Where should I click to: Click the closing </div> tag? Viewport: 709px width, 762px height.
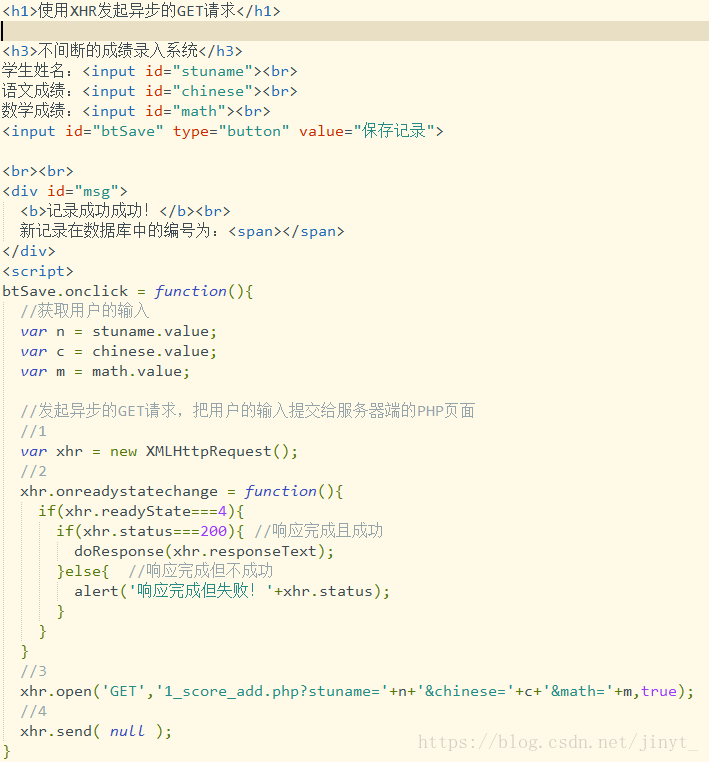29,251
